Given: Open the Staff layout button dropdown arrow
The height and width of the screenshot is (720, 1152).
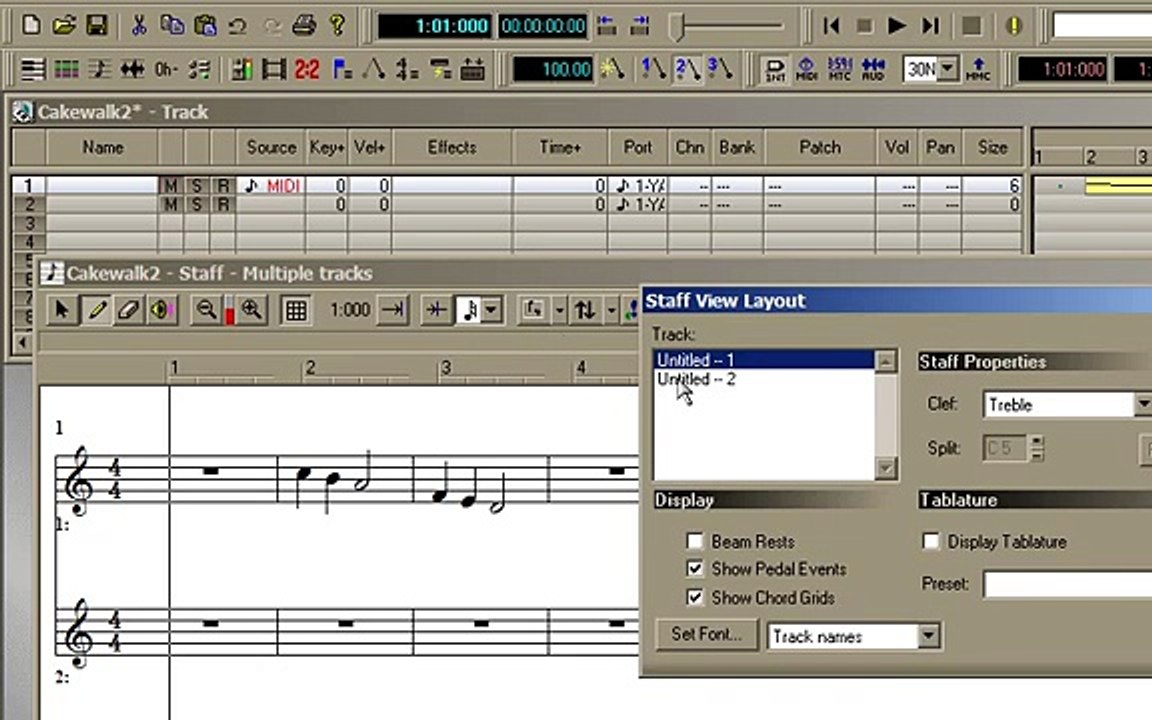Looking at the screenshot, I should 560,311.
